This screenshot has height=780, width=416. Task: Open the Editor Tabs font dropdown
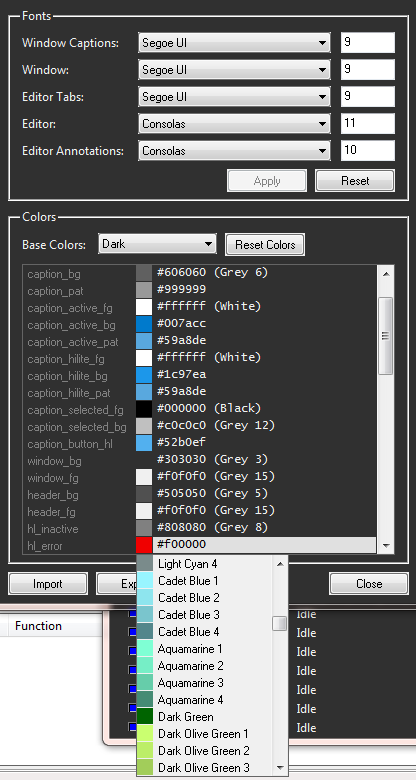234,97
